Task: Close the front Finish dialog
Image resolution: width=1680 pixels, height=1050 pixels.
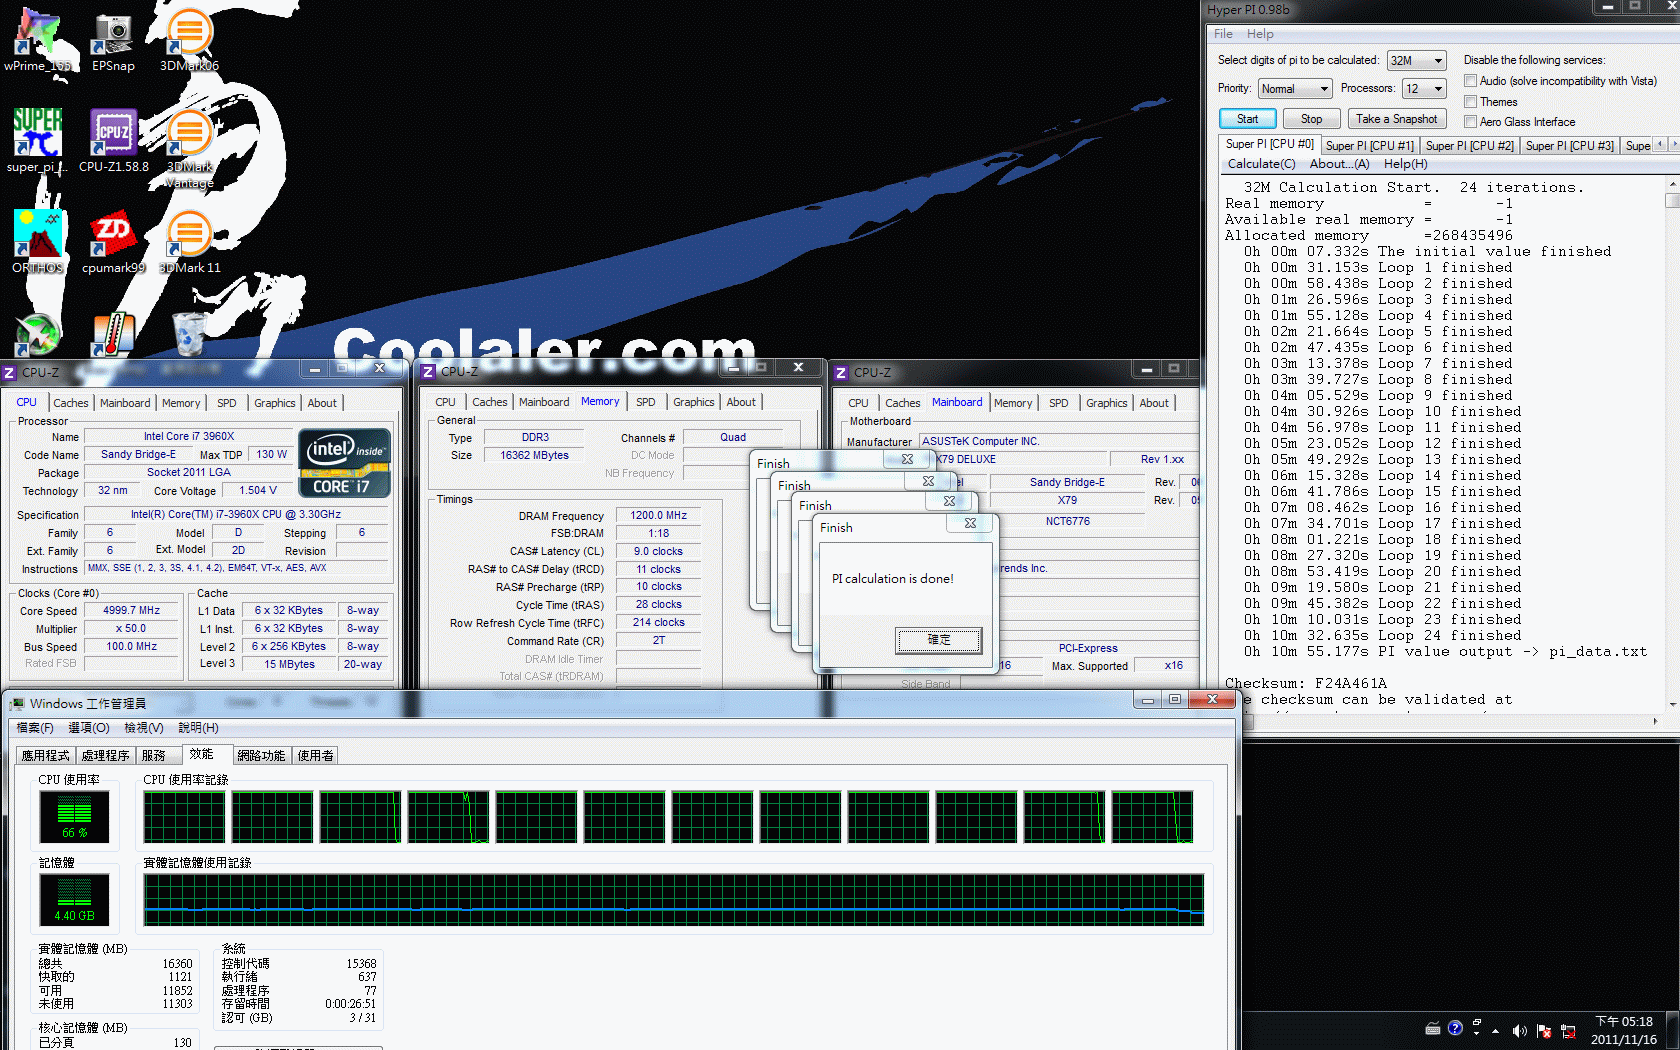Action: (969, 523)
